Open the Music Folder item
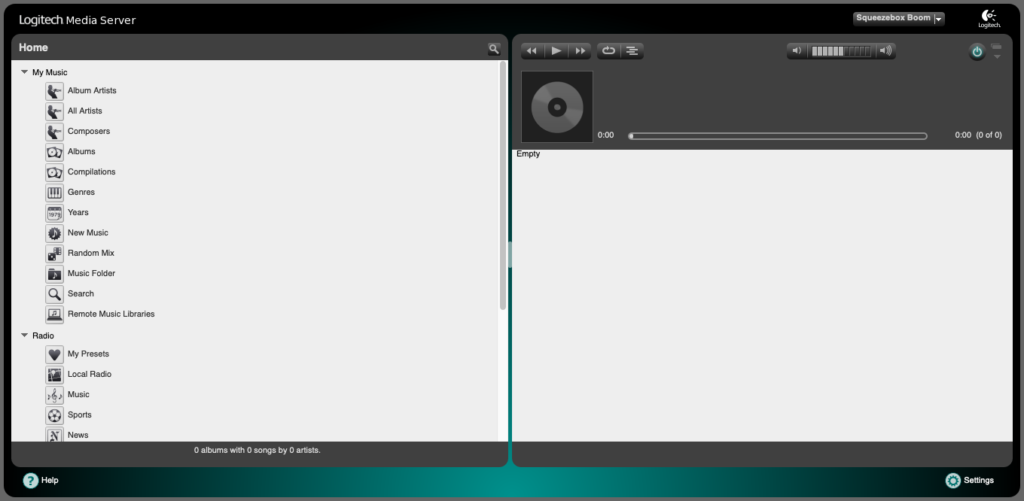Viewport: 1024px width, 501px height. click(x=91, y=273)
